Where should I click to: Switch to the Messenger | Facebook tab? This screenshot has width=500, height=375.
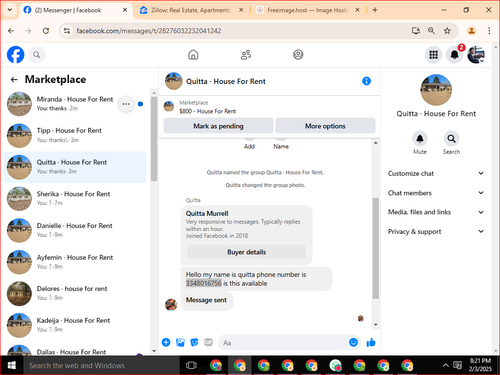[x=76, y=10]
